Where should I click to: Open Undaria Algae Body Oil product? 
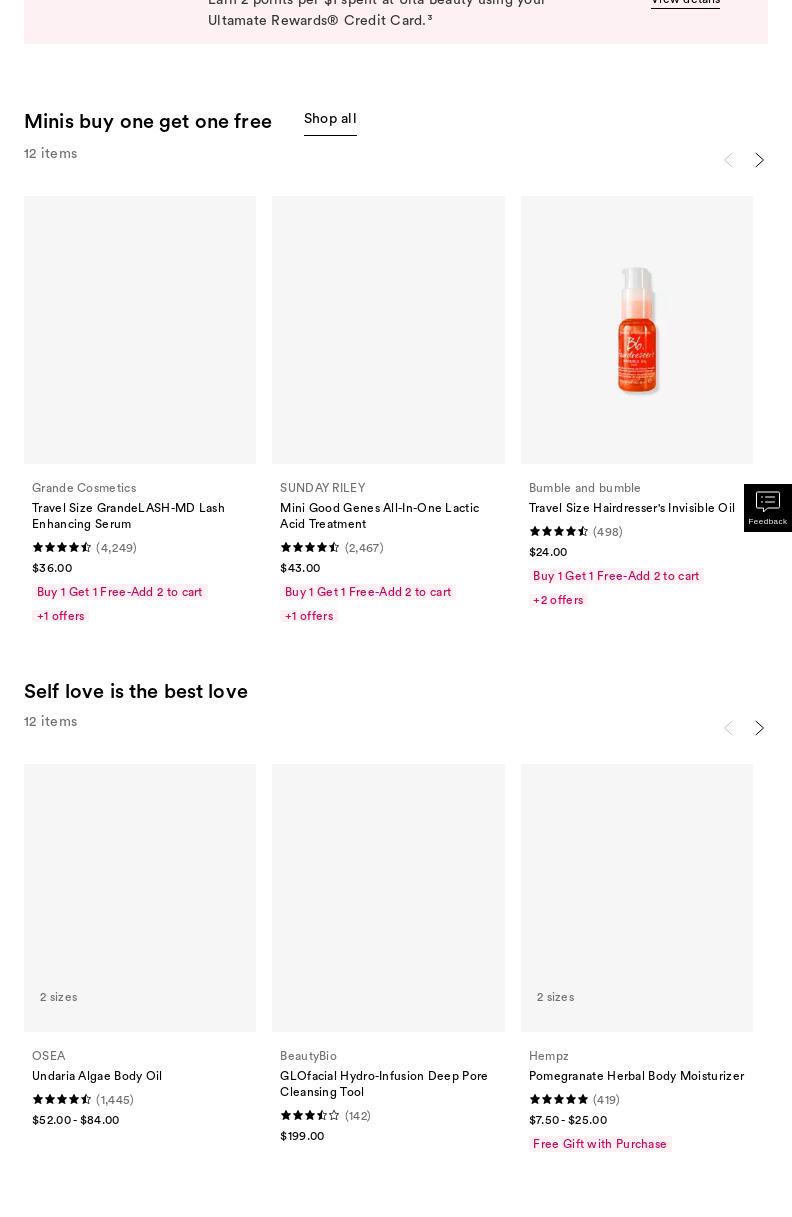coord(97,1076)
